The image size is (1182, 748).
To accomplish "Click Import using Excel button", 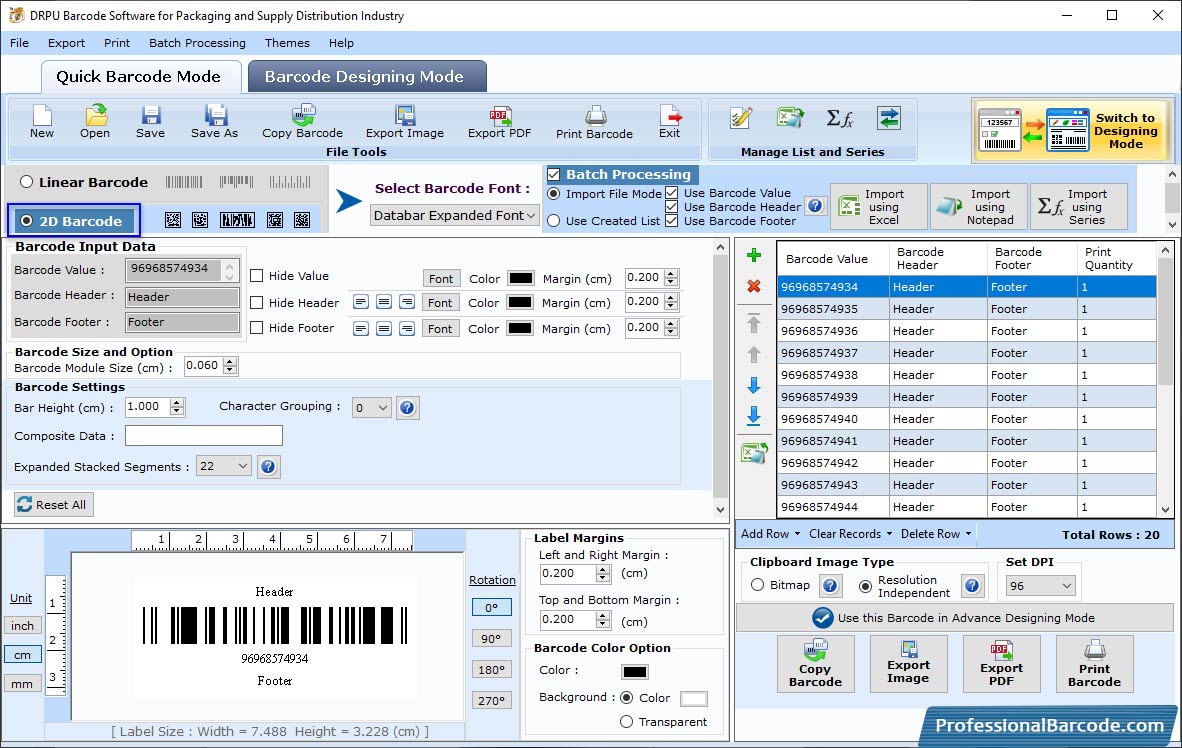I will pyautogui.click(x=879, y=207).
